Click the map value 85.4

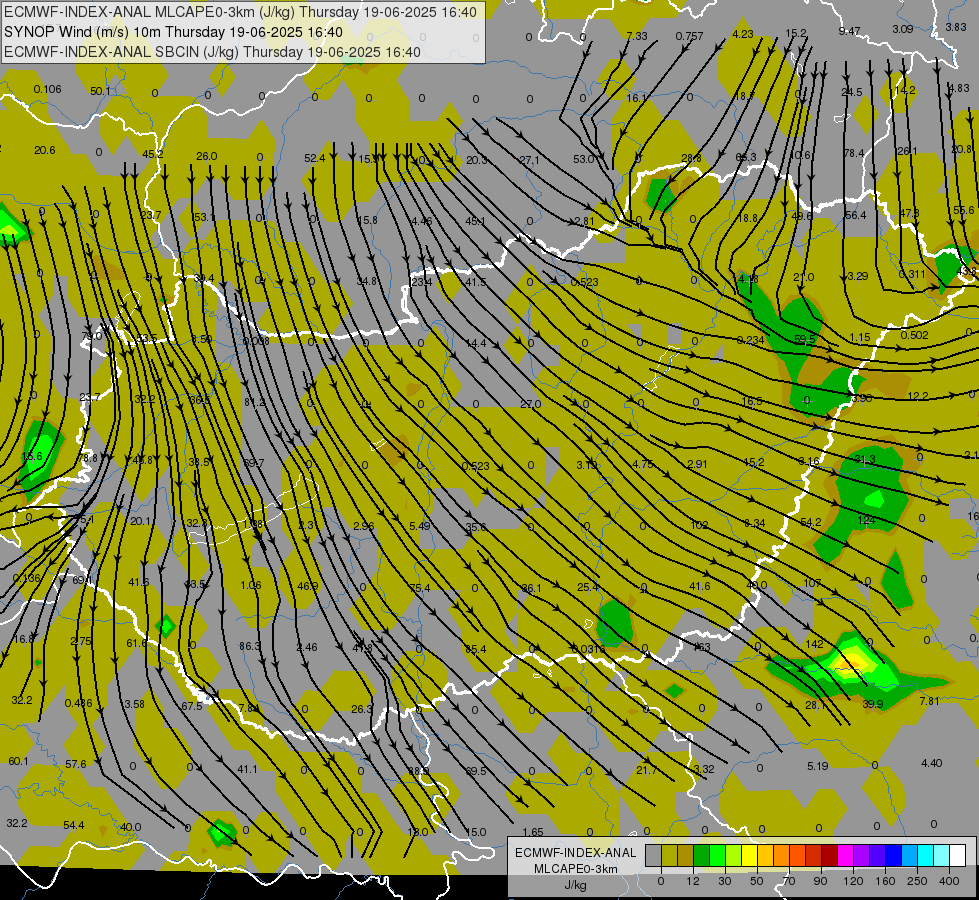point(475,650)
